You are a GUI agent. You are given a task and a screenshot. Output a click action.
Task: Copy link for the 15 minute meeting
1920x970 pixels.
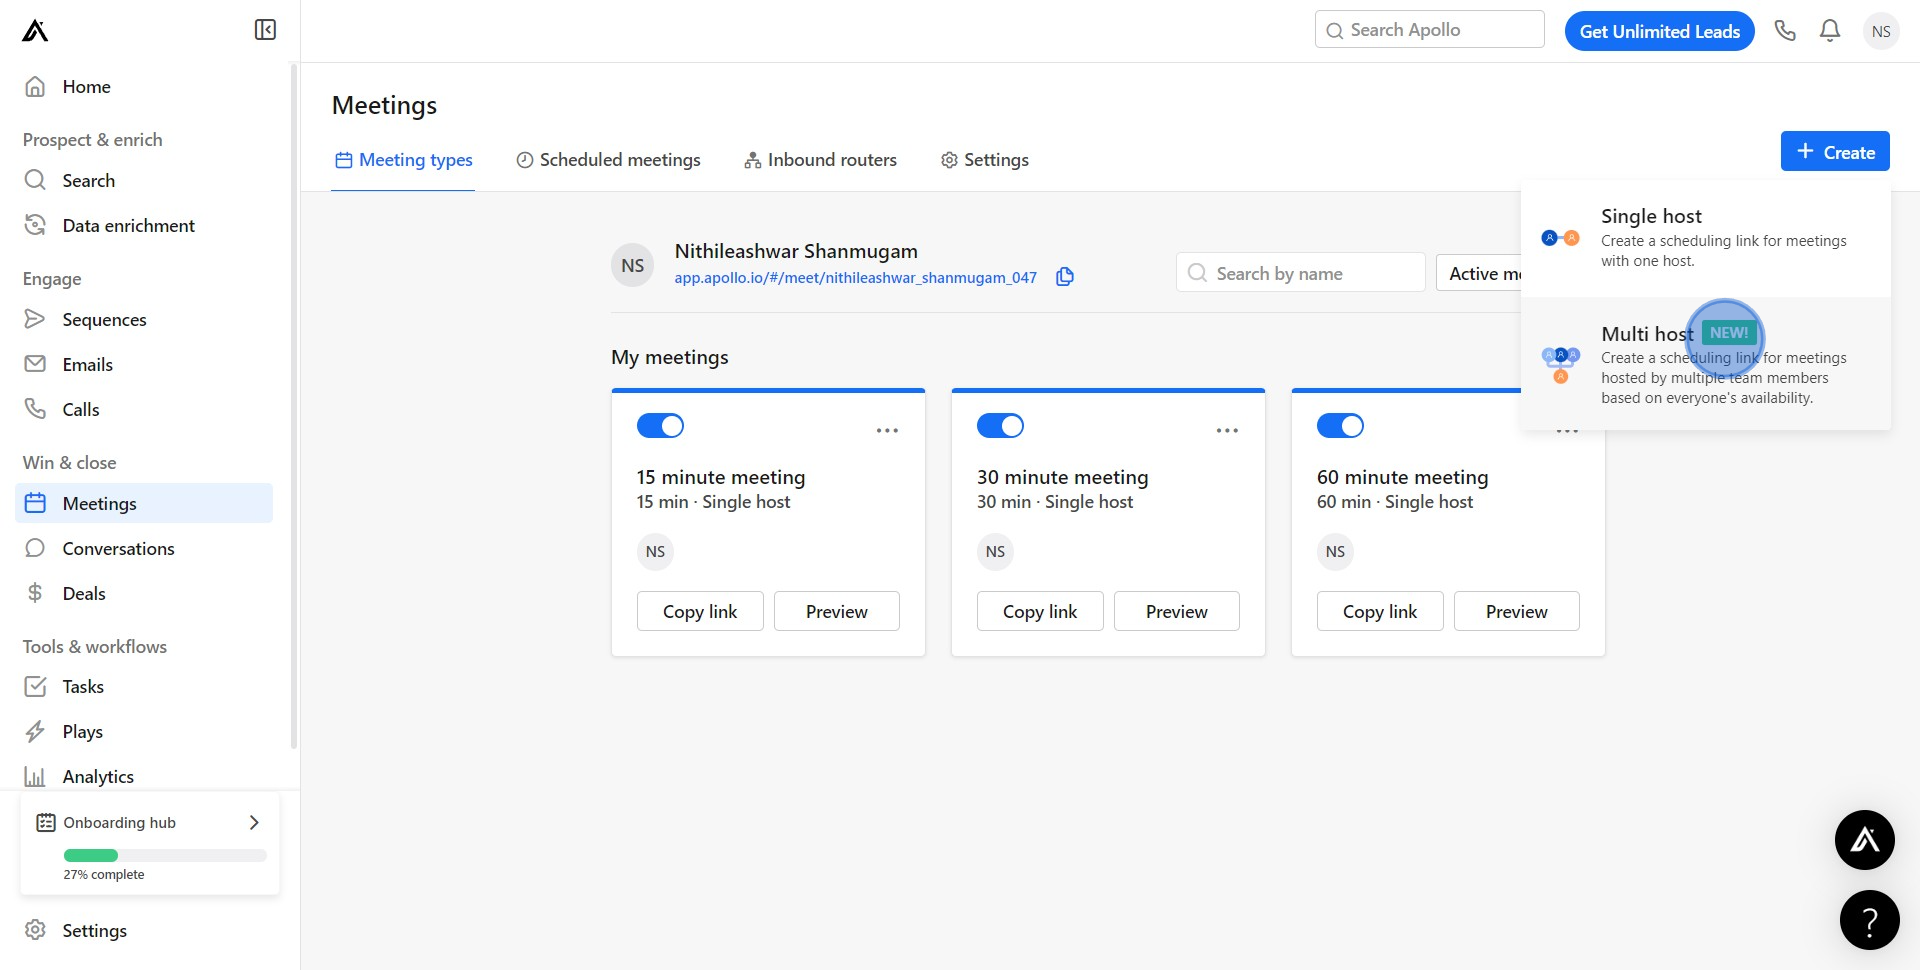tap(700, 612)
